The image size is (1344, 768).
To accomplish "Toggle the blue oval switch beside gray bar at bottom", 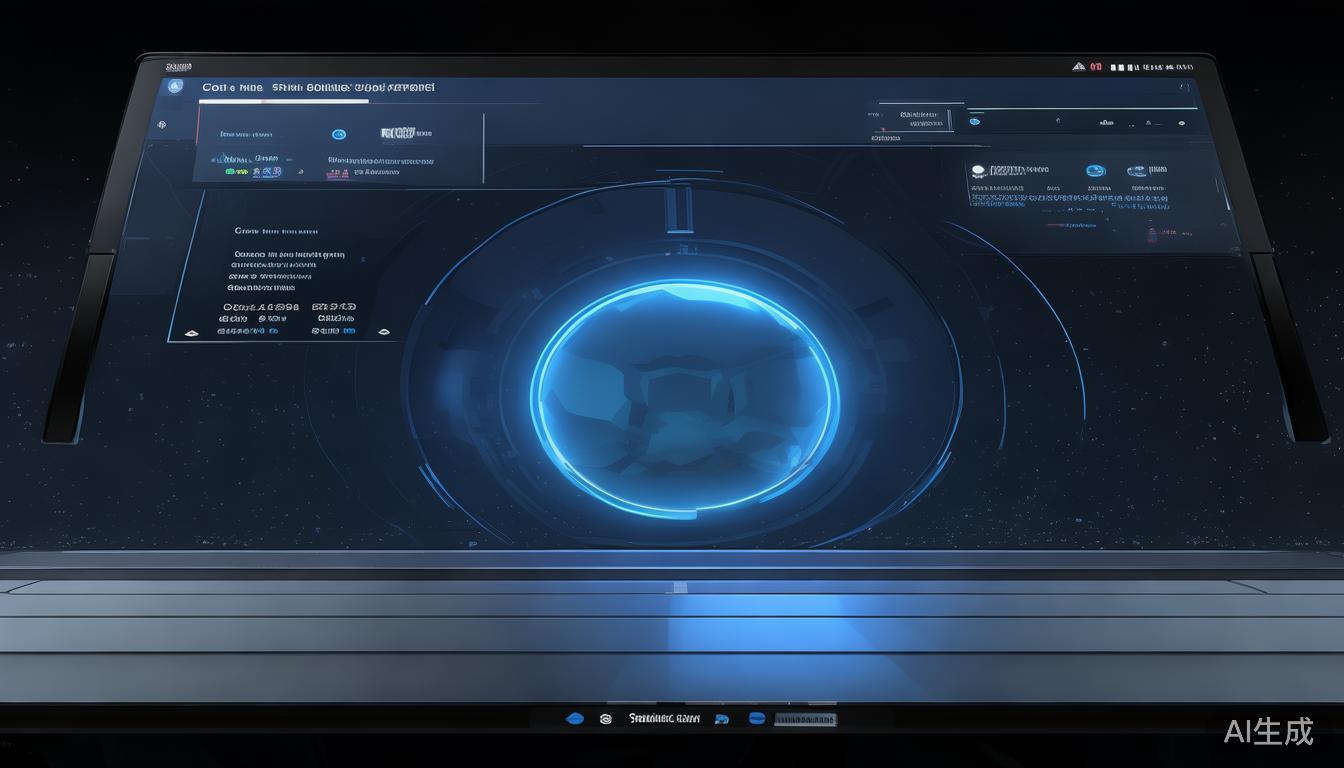I will click(757, 718).
